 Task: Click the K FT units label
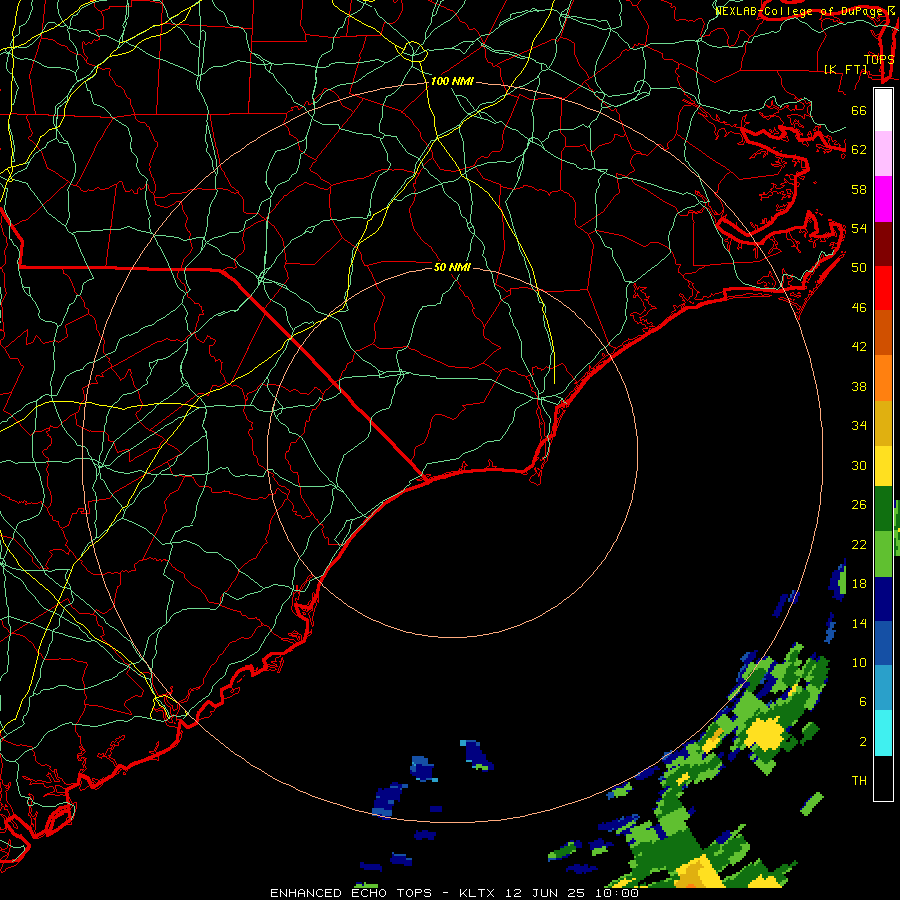click(x=846, y=69)
